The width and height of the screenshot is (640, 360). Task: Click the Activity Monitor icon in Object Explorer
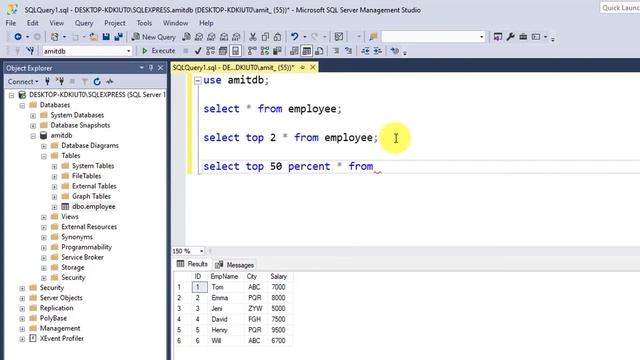click(109, 82)
